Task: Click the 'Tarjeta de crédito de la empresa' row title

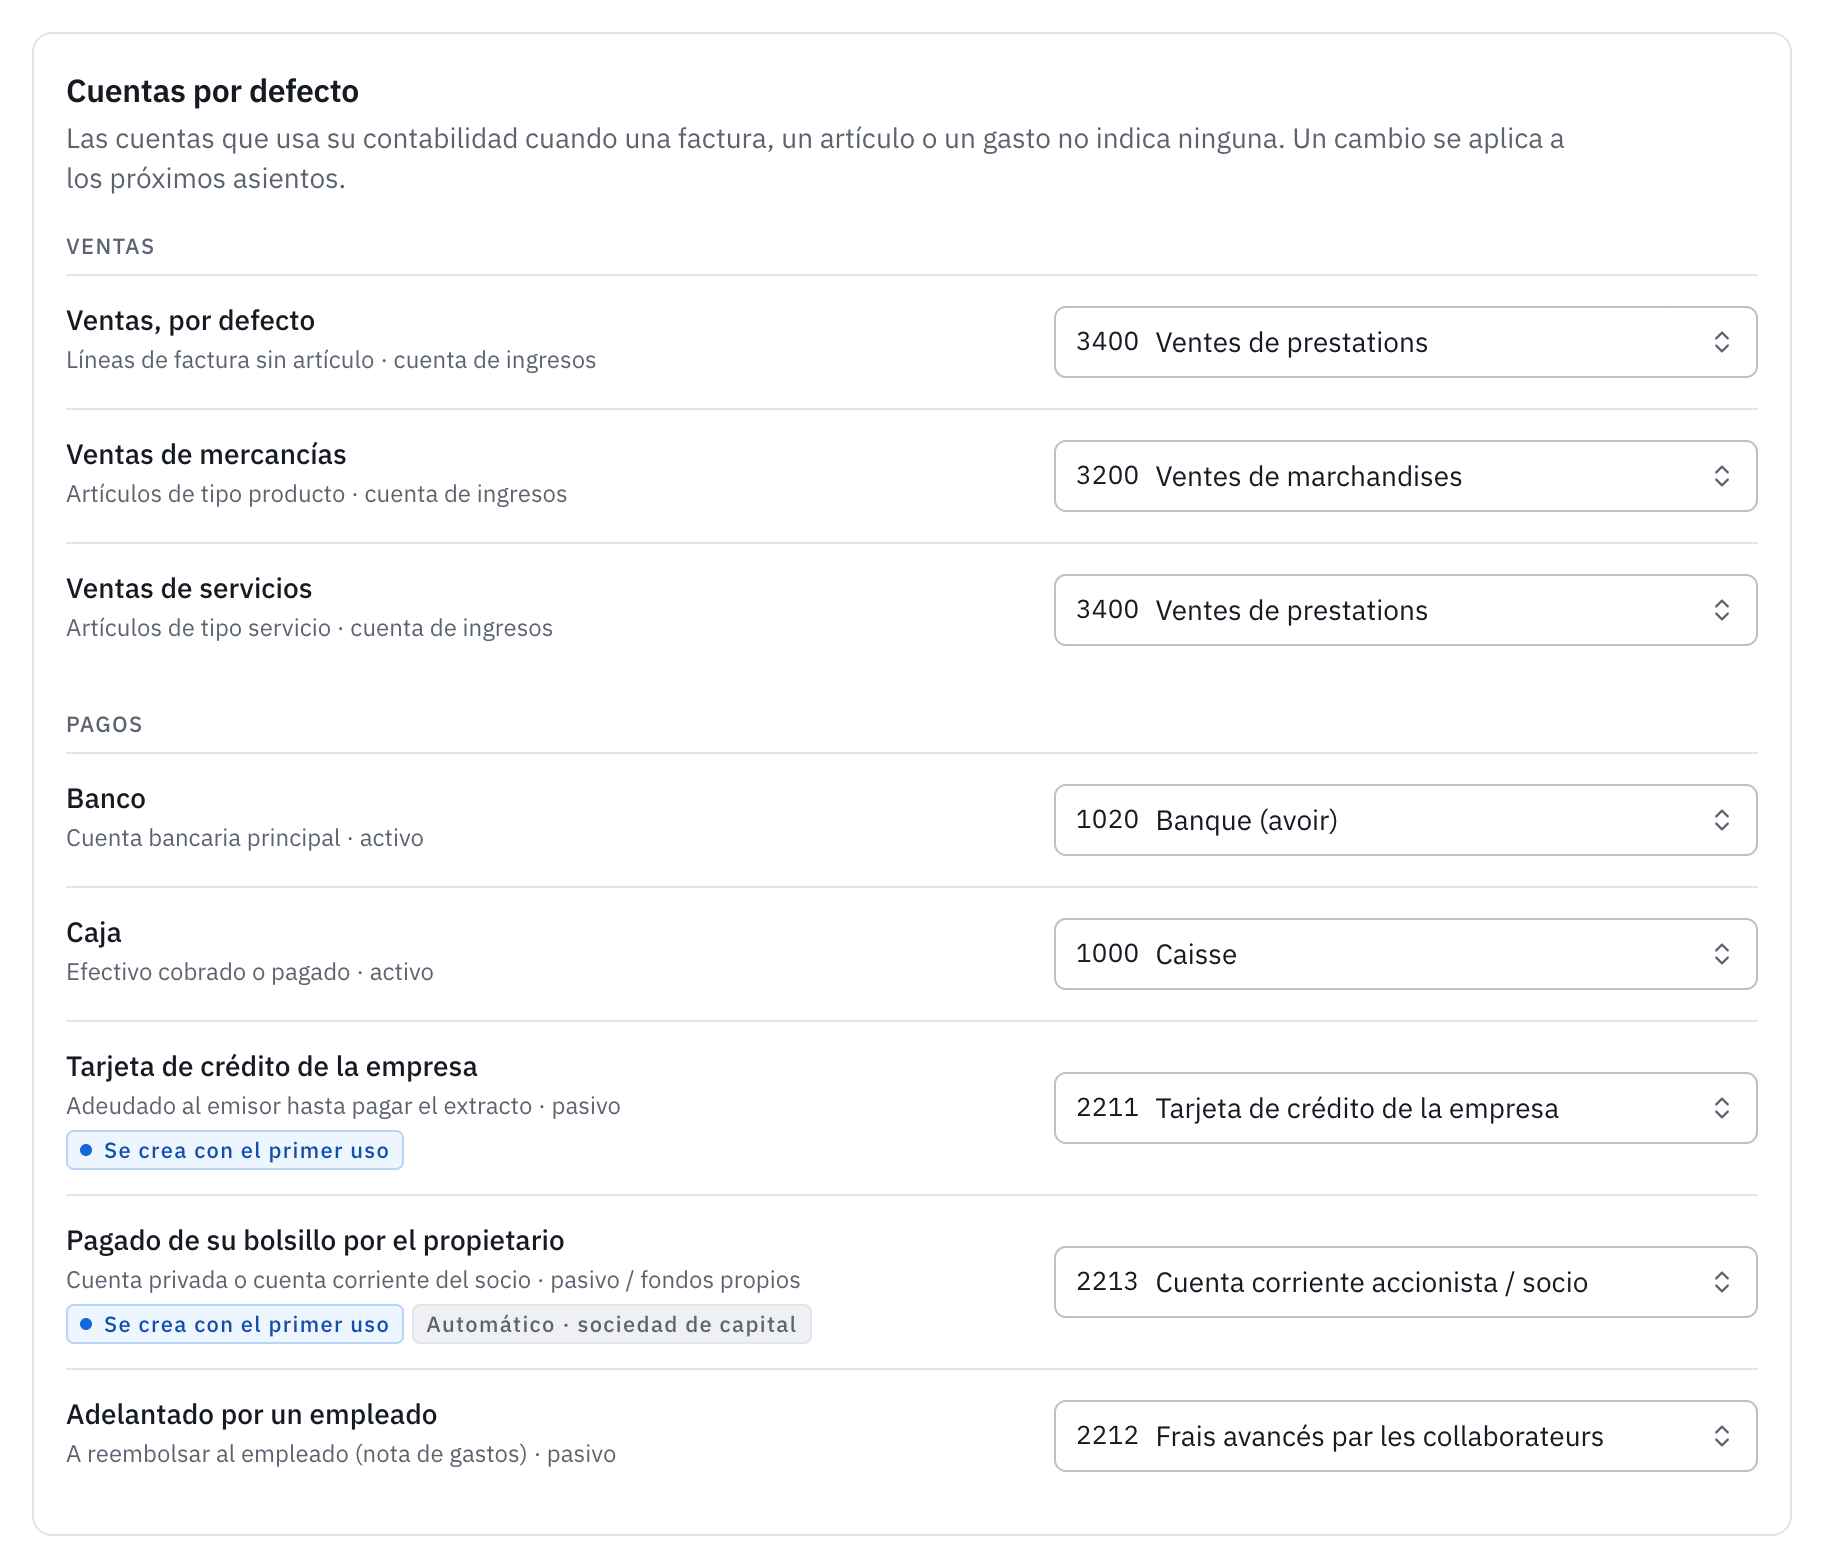Action: pos(272,1066)
